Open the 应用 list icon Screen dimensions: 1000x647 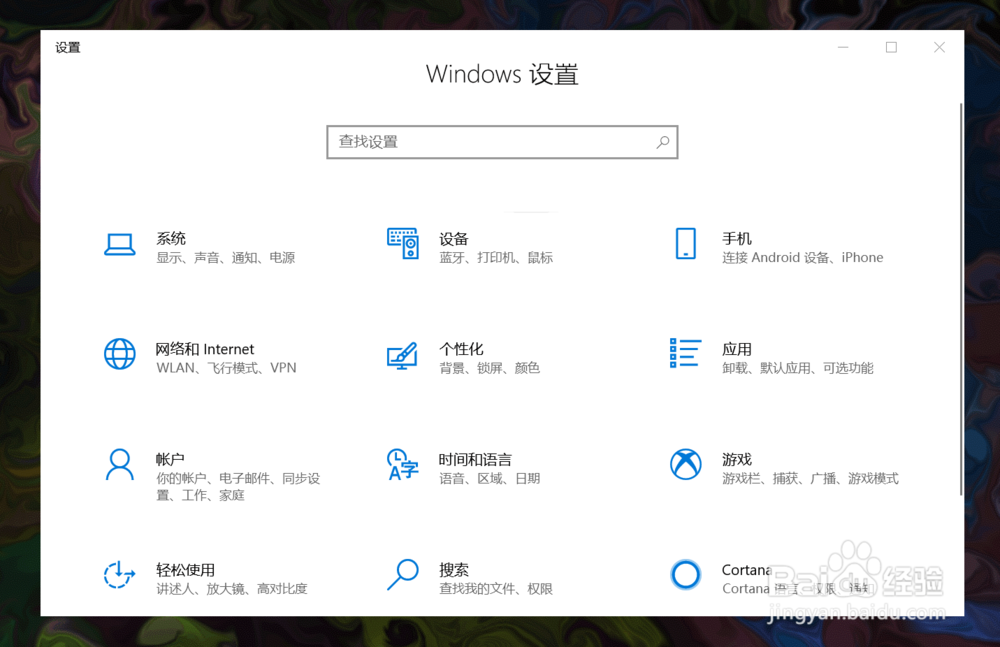point(686,353)
